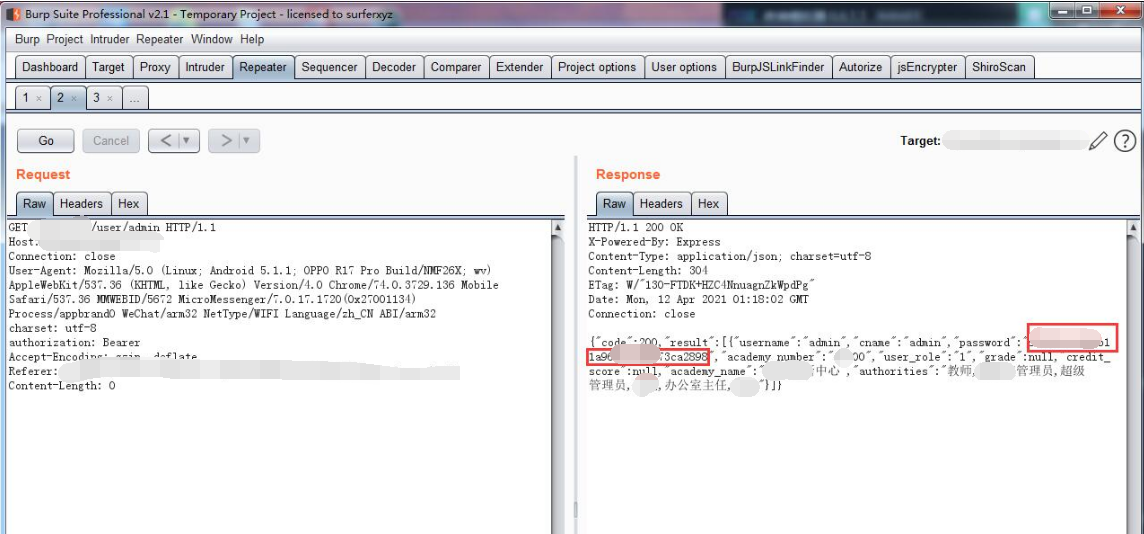Open the ShiroScan tab
This screenshot has height=534, width=1144.
999,67
